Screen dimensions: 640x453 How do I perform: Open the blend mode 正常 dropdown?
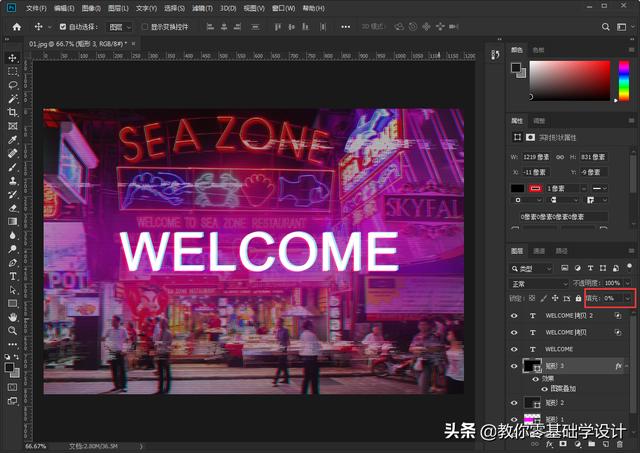[538, 284]
